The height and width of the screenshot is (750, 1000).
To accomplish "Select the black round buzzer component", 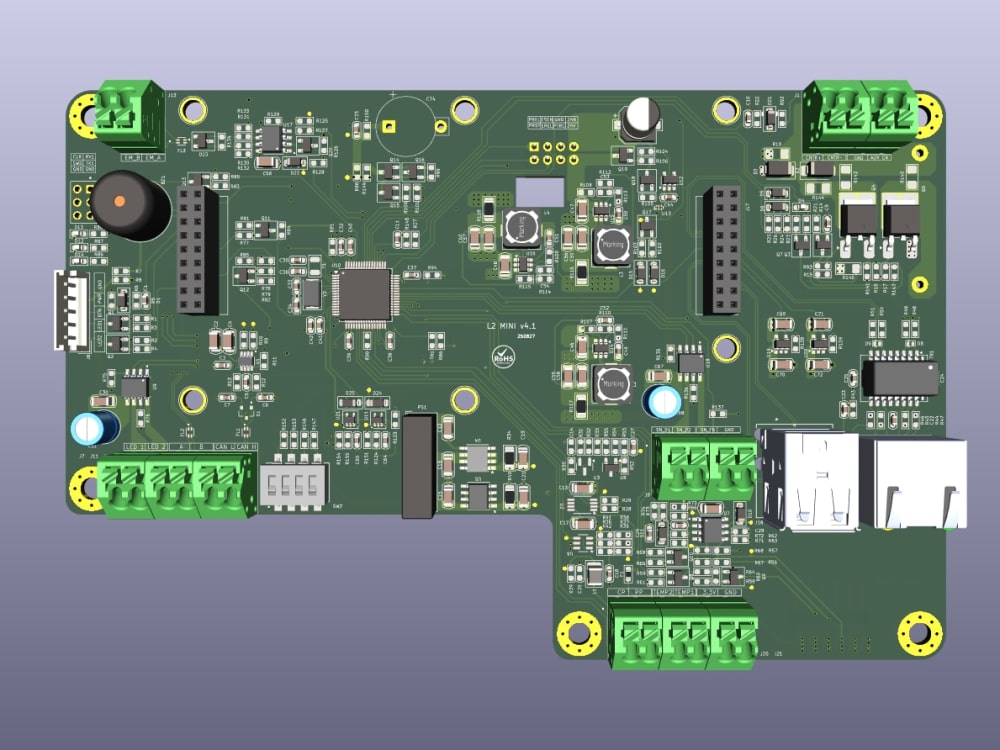I will [130, 204].
